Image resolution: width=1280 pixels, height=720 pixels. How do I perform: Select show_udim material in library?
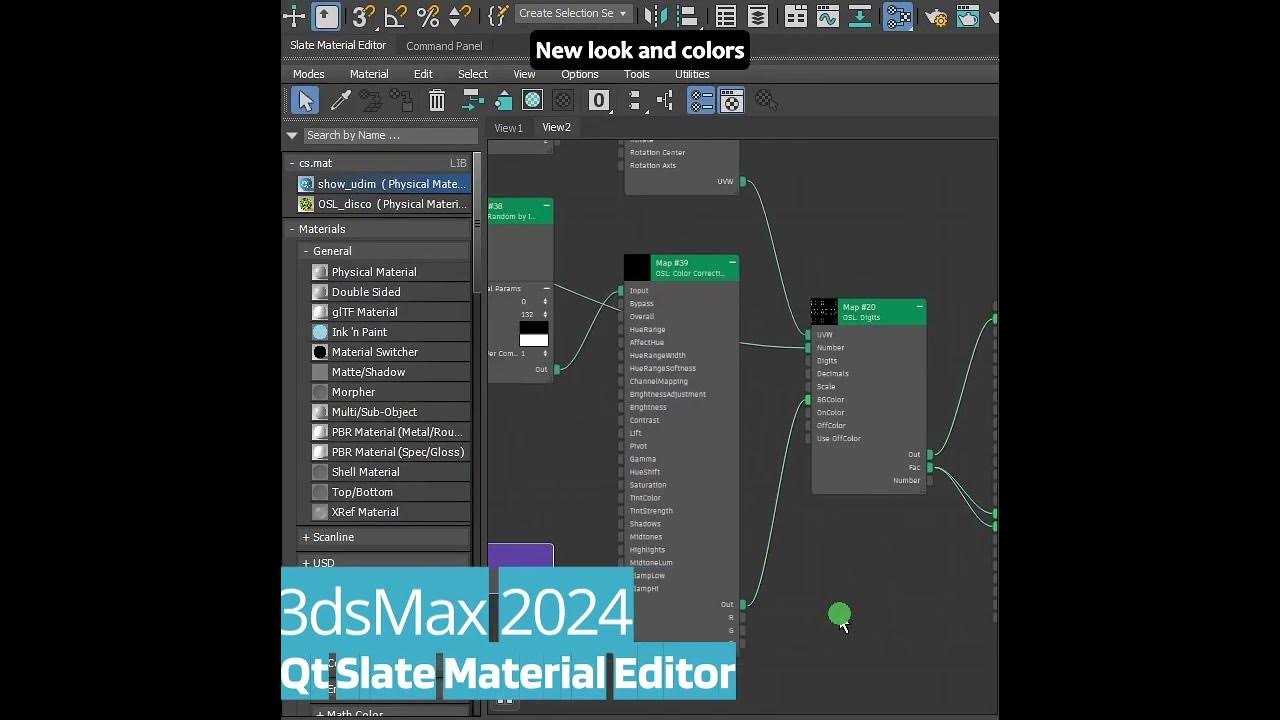[382, 184]
